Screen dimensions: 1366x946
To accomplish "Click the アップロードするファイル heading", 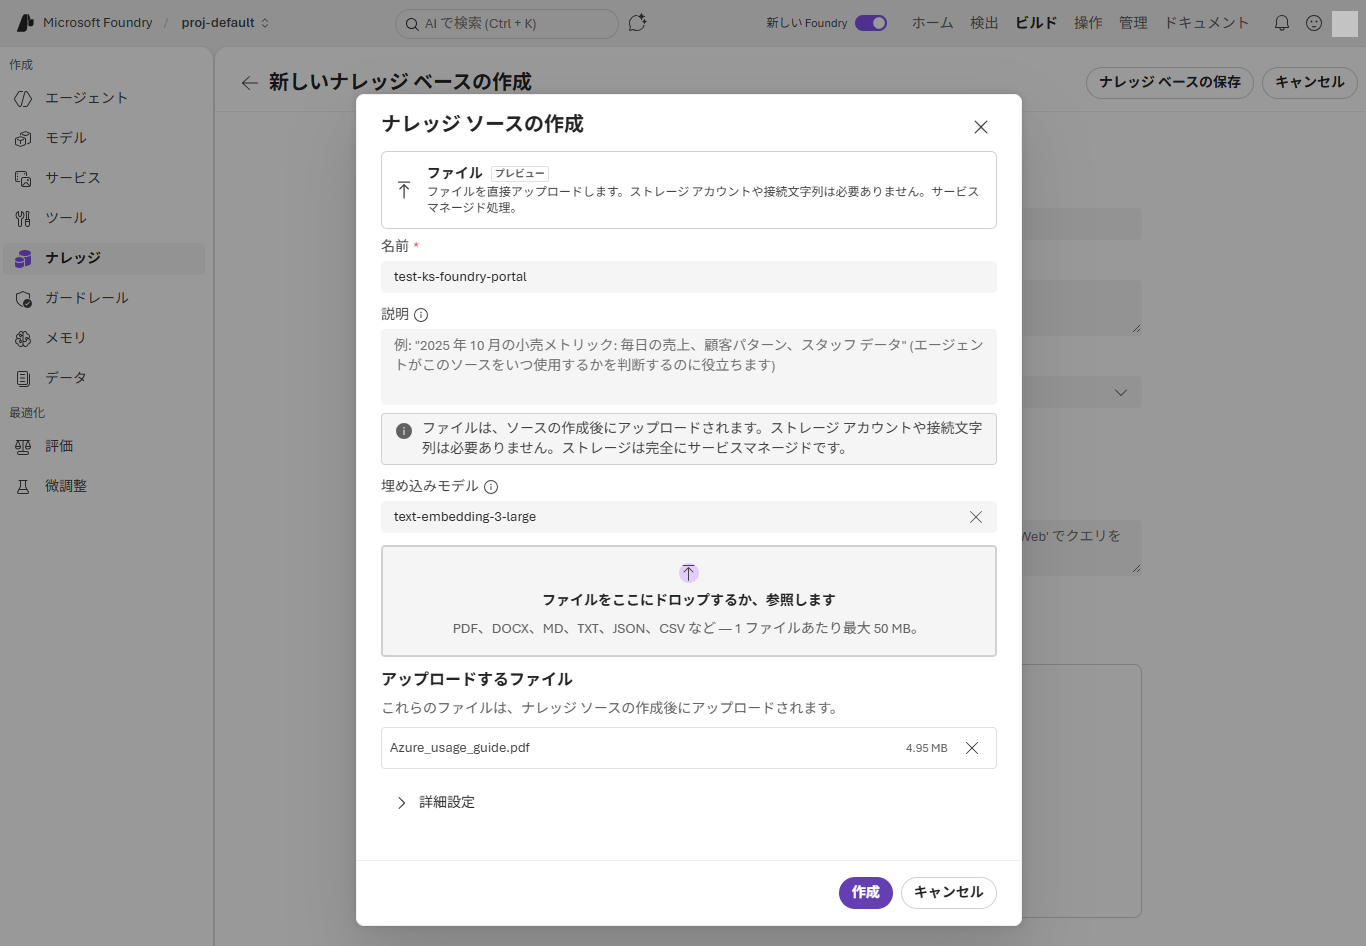I will click(x=477, y=679).
